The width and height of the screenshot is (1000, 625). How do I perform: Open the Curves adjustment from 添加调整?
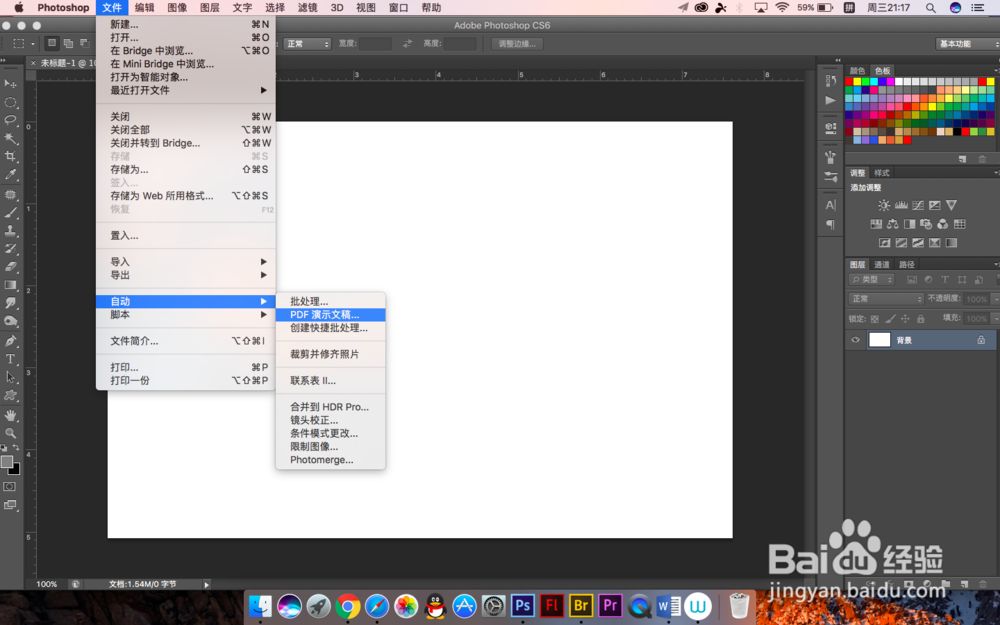point(919,204)
